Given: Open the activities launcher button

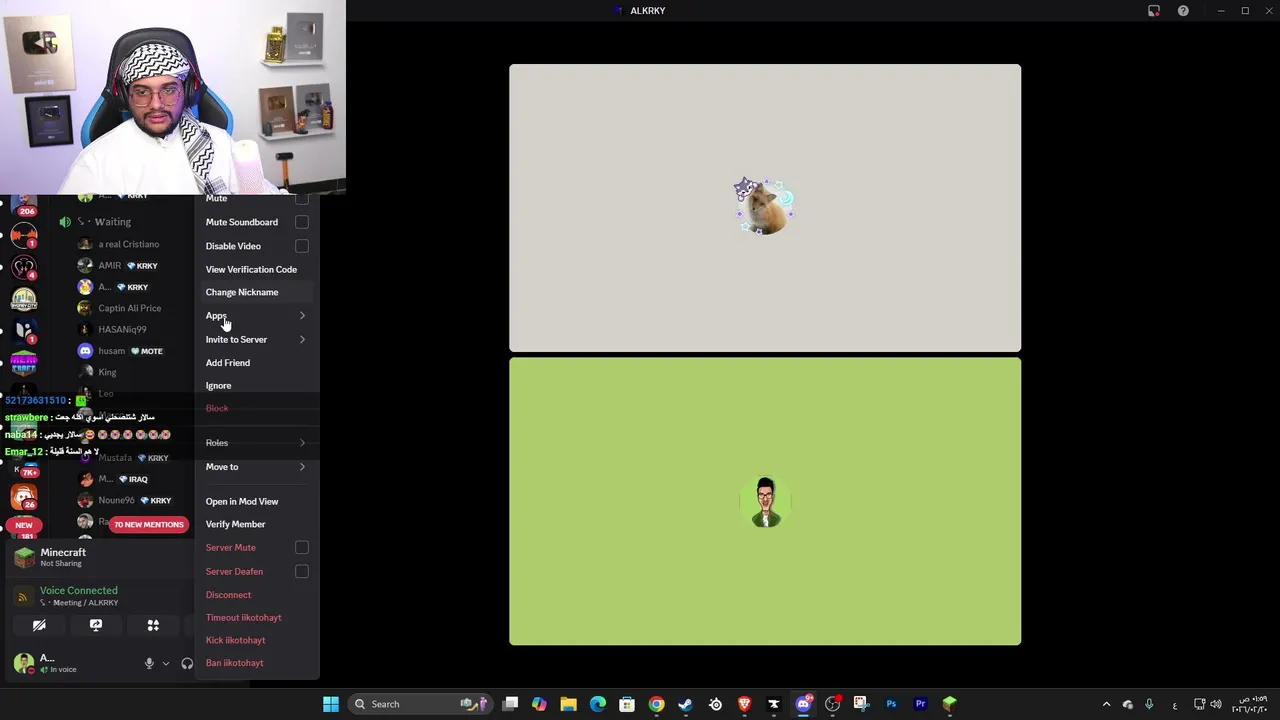Looking at the screenshot, I should 153,625.
